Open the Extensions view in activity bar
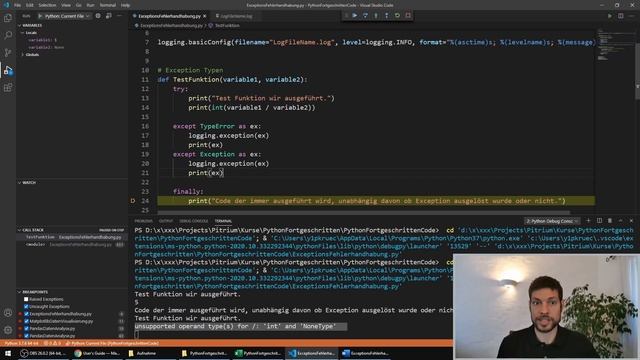Viewport: 640px width, 360px height. pyautogui.click(x=8, y=88)
